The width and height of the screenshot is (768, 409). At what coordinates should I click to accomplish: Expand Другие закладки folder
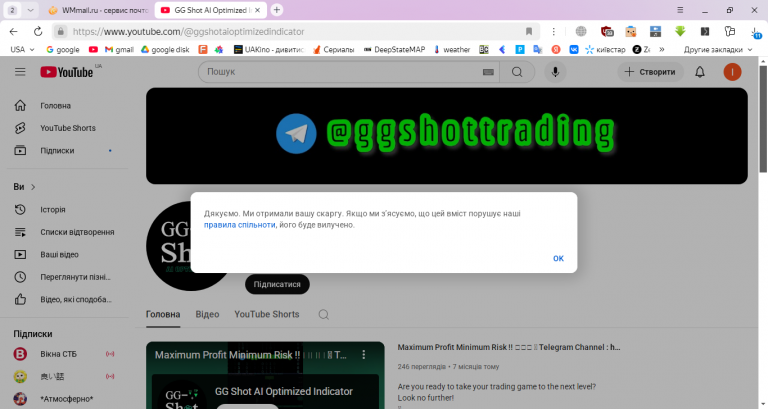coord(717,49)
